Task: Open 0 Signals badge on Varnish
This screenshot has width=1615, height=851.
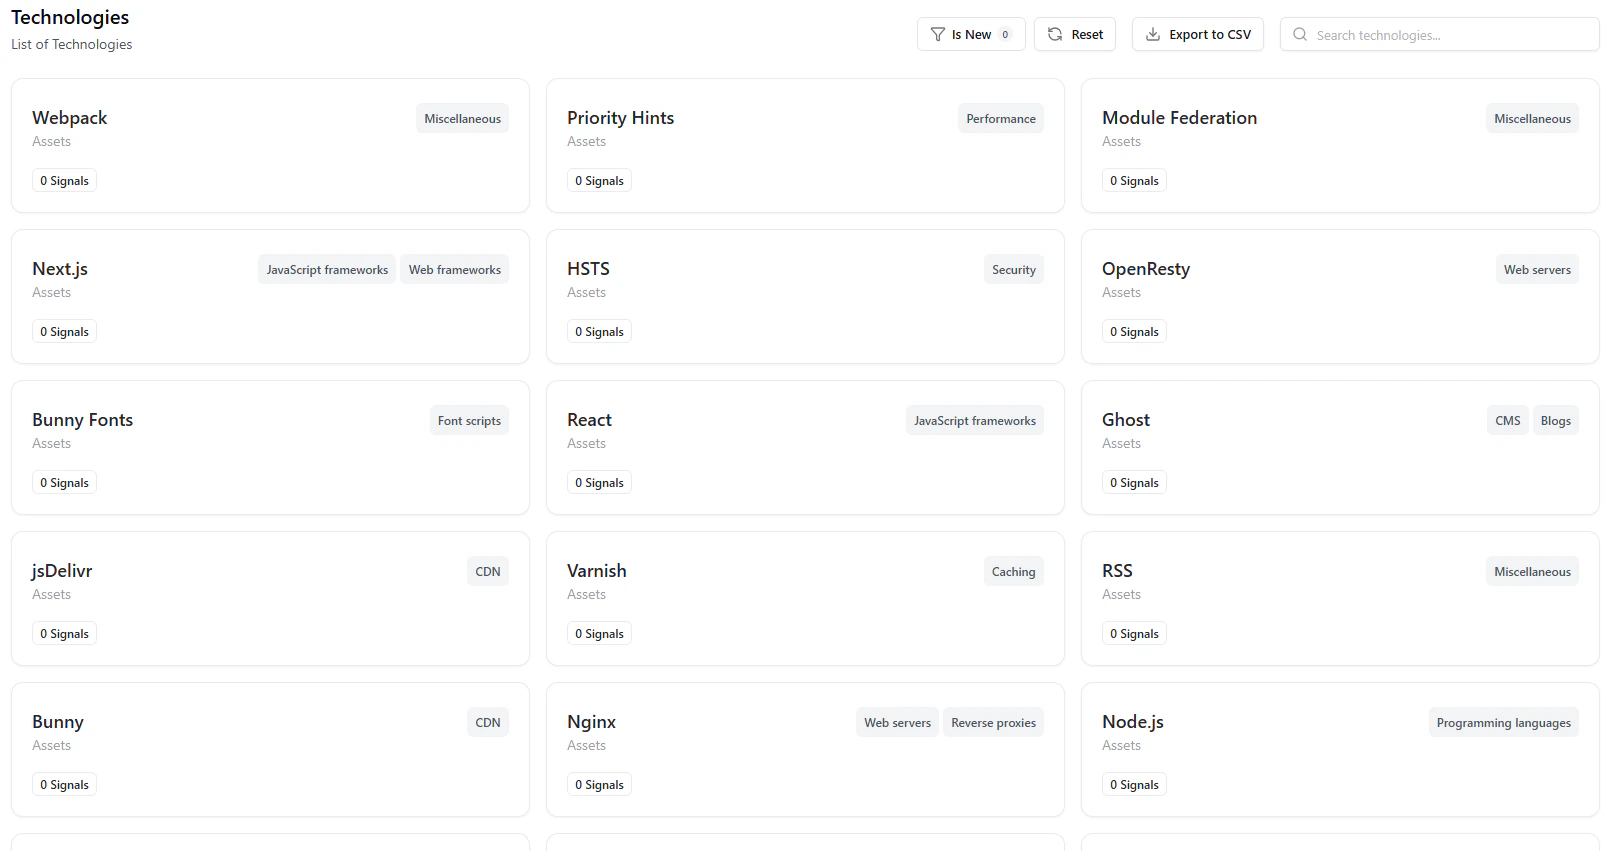Action: coord(599,633)
